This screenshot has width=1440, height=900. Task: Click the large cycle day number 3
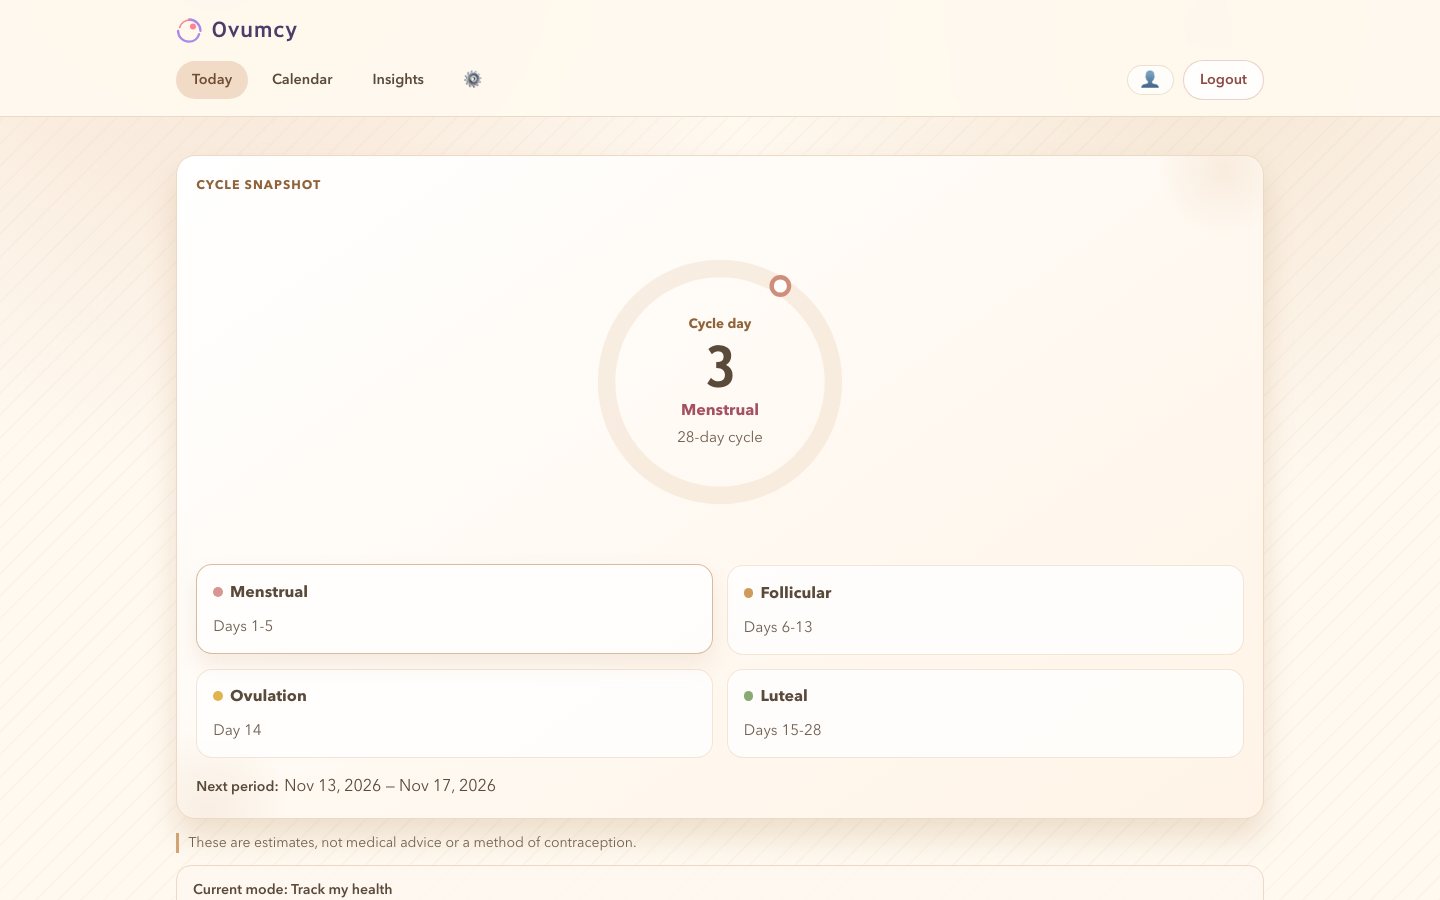coord(720,367)
